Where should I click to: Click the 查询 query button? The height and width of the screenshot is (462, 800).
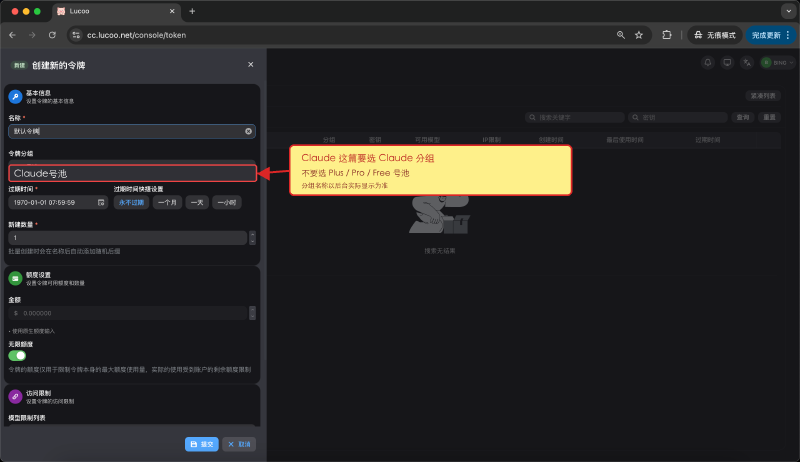743,117
